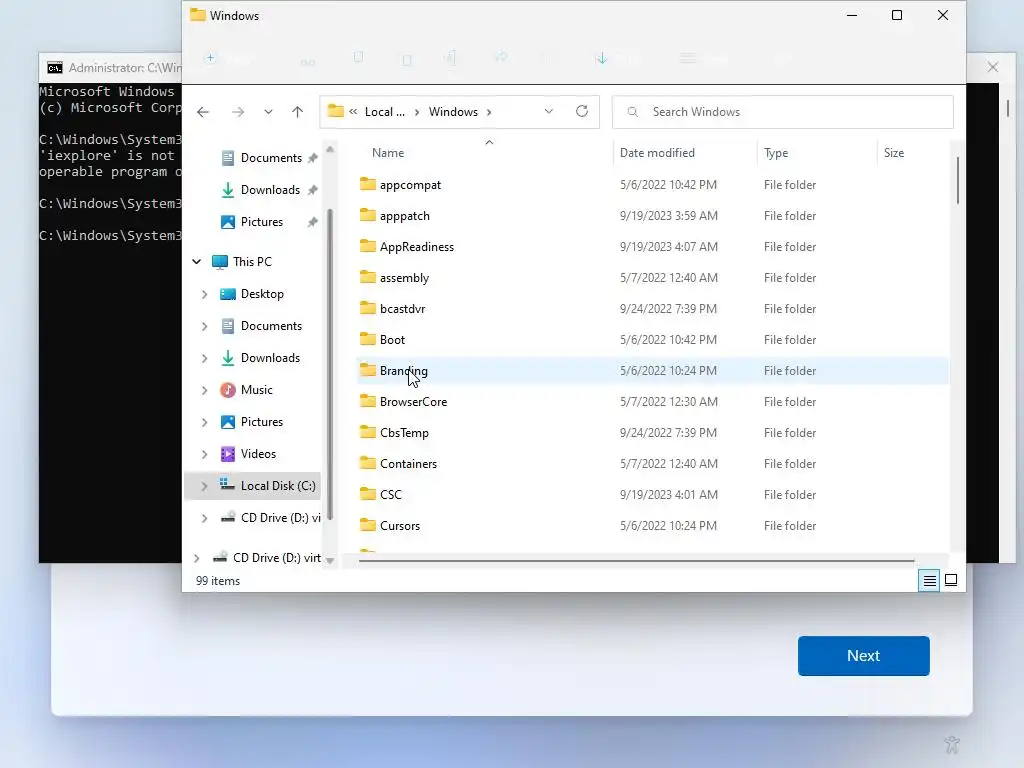Screen dimensions: 1024x768
Task: Select the BrowserCore folder icon
Action: [x=368, y=401]
